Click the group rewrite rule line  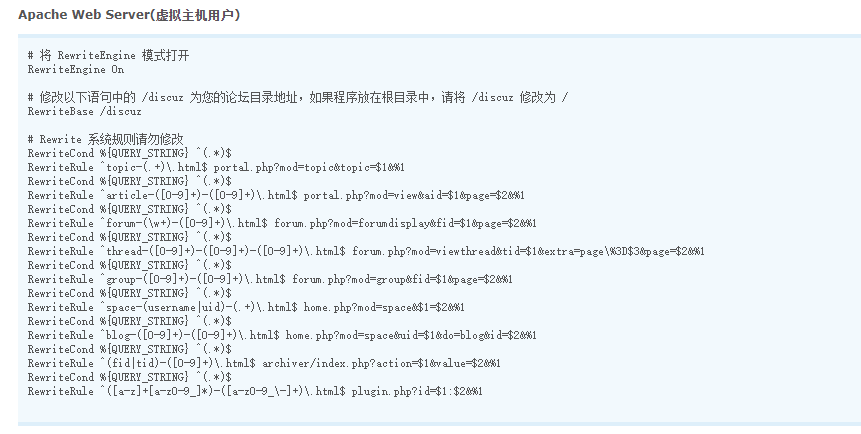click(x=270, y=280)
